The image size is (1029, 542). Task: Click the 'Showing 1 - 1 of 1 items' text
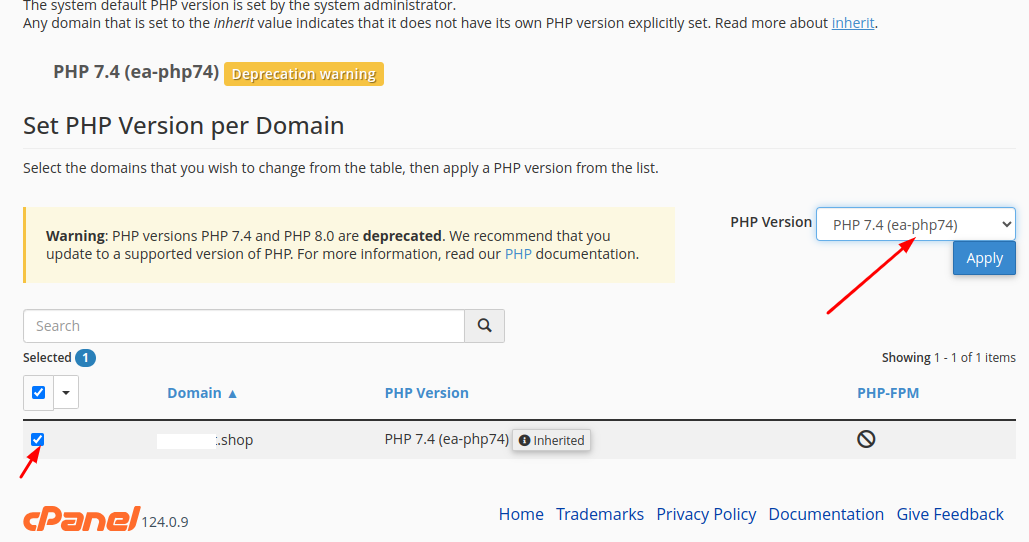click(x=948, y=358)
